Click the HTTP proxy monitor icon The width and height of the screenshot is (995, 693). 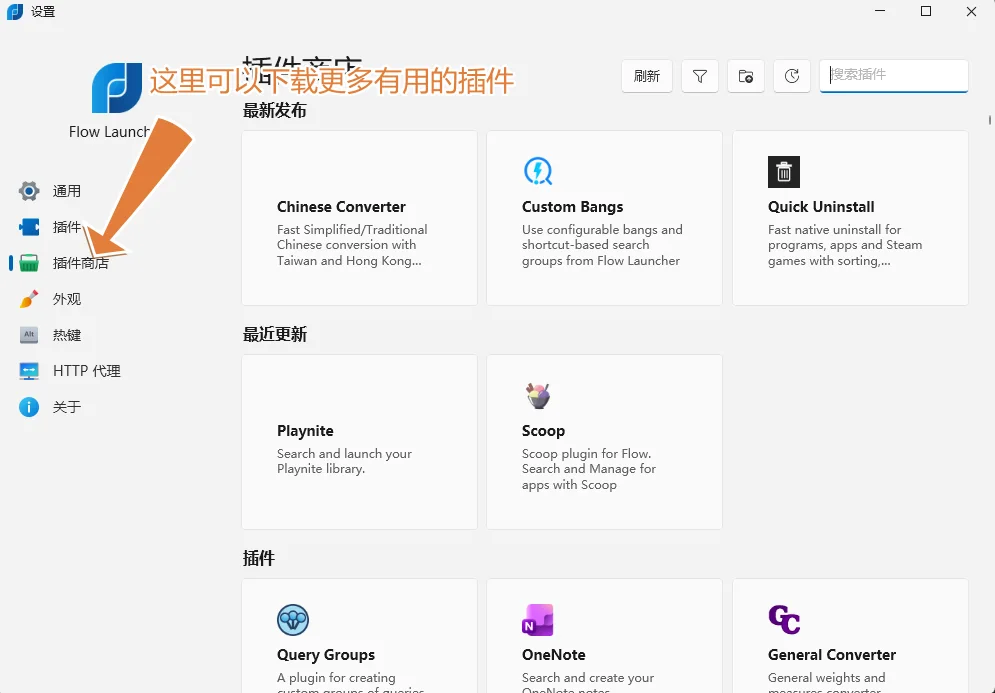coord(29,371)
